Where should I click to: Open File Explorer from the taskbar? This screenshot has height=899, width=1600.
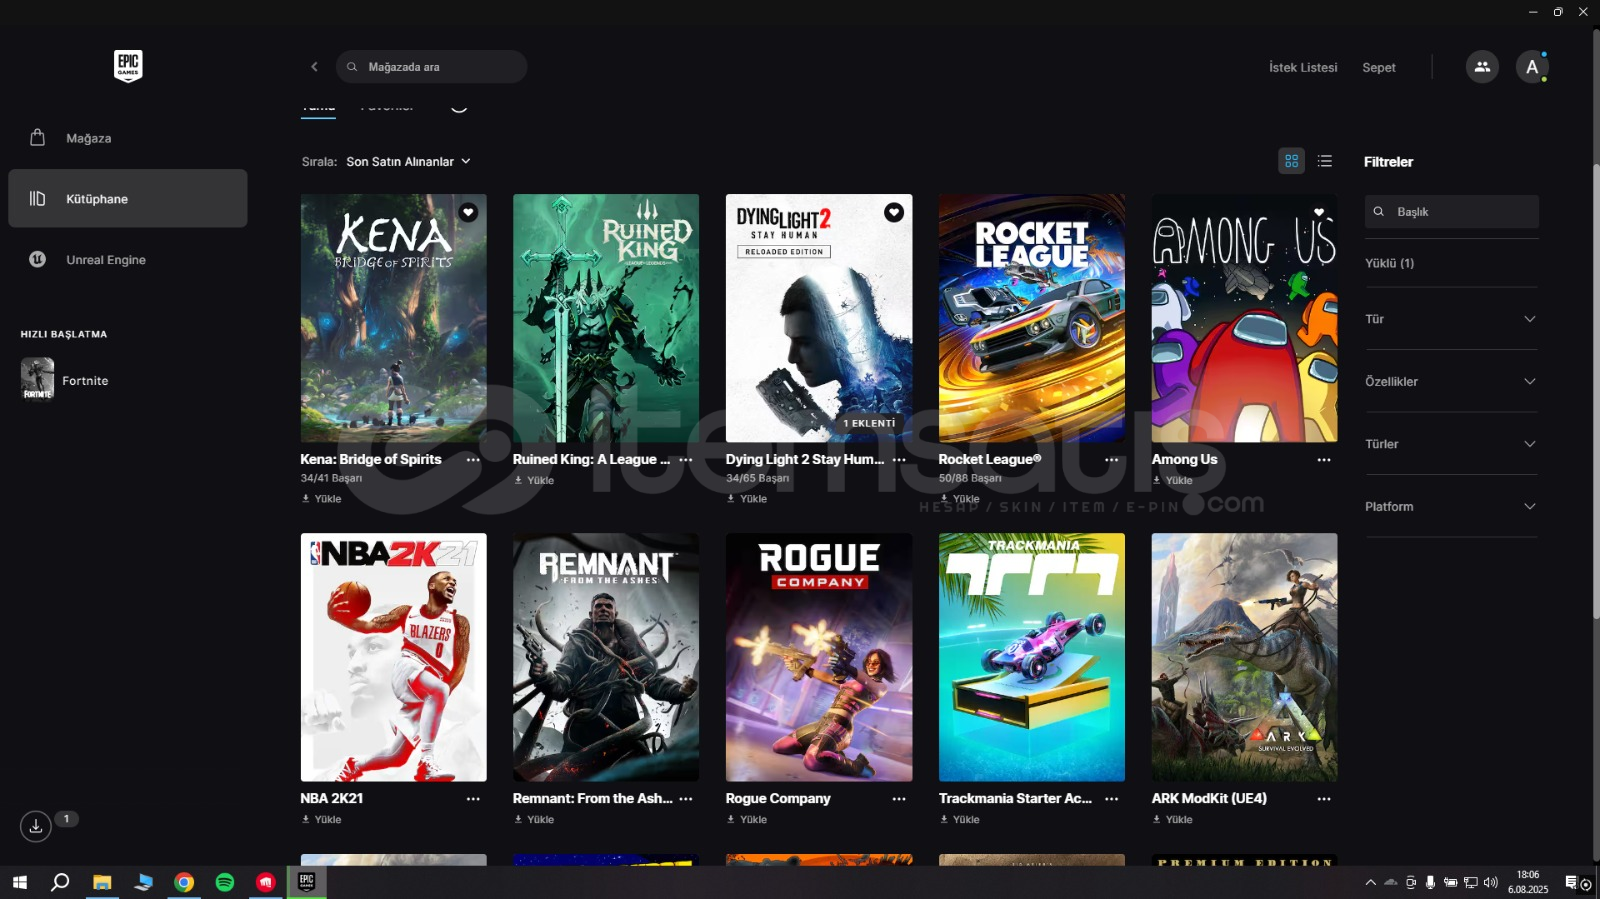102,882
